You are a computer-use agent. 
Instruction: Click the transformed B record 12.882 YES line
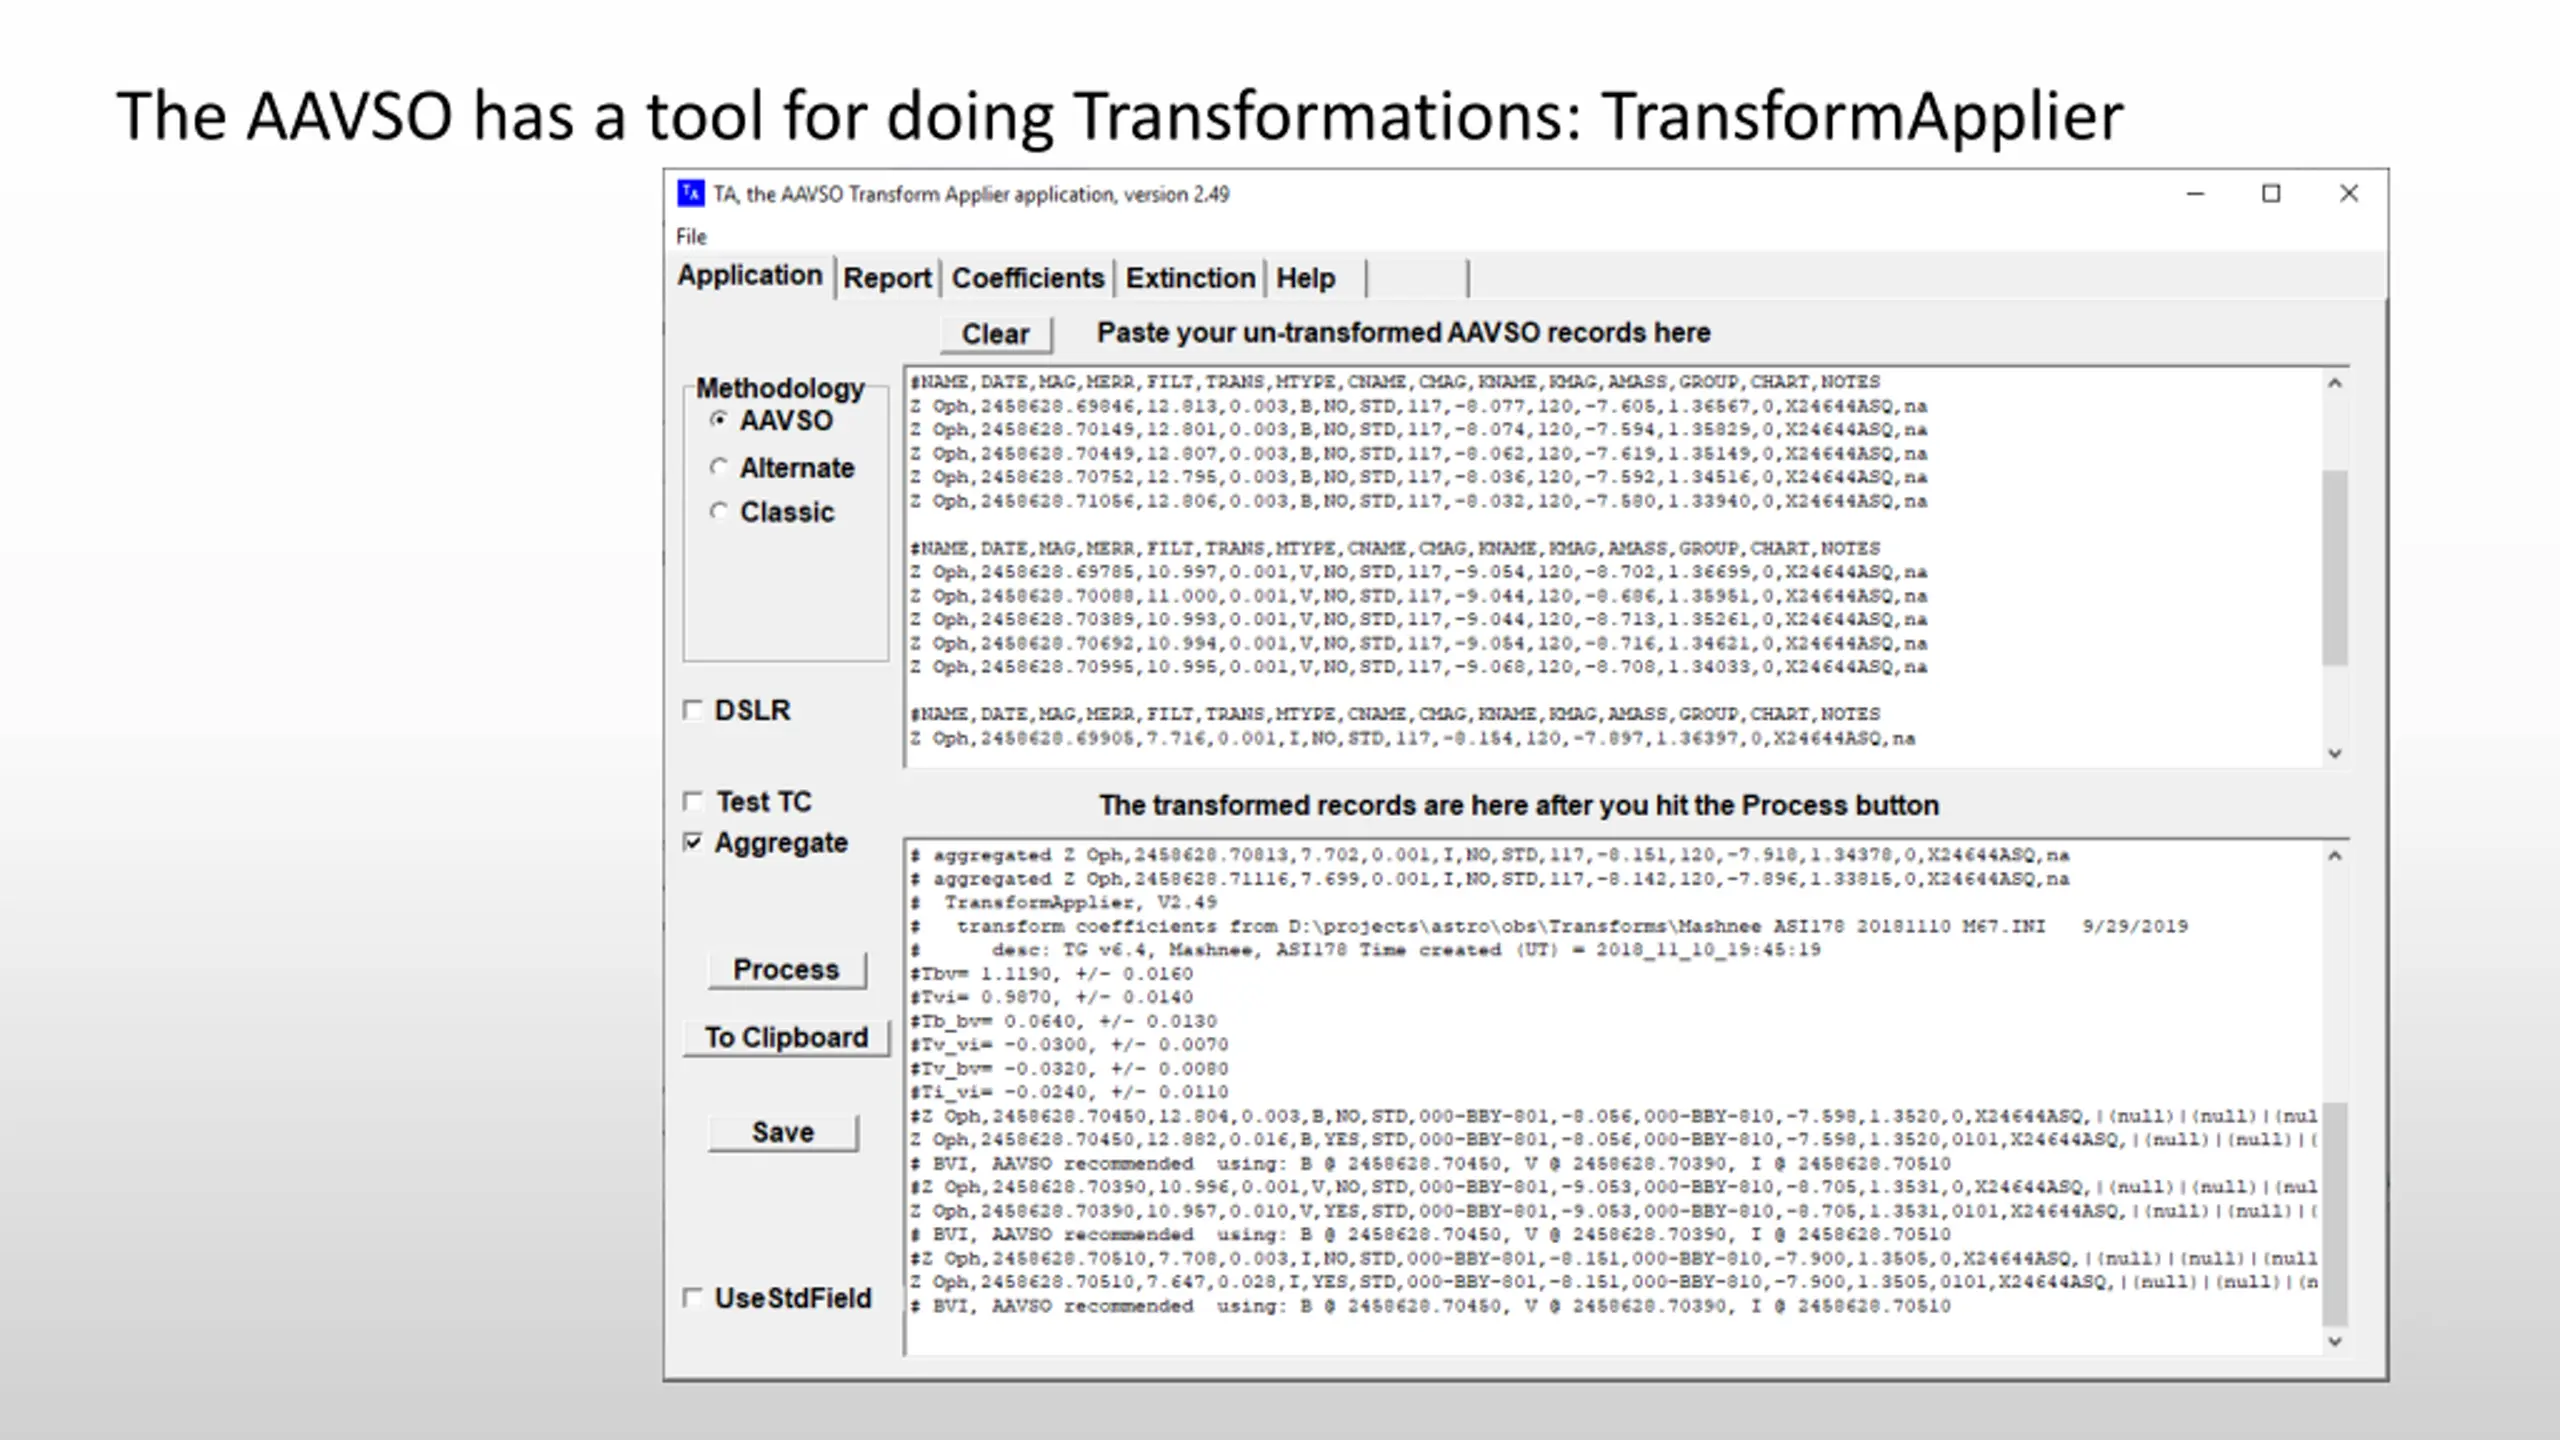pyautogui.click(x=1614, y=1140)
